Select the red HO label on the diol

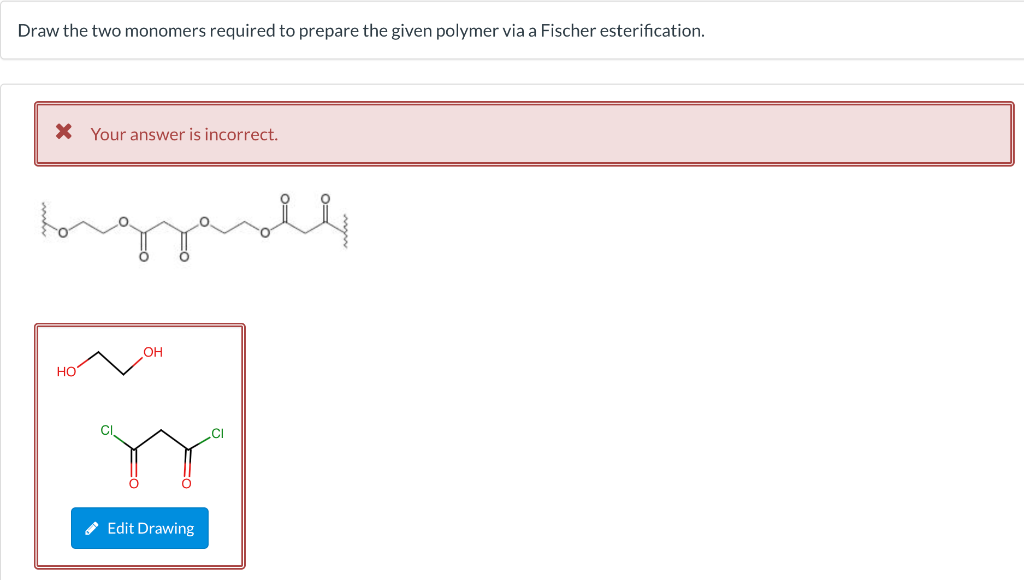click(68, 370)
